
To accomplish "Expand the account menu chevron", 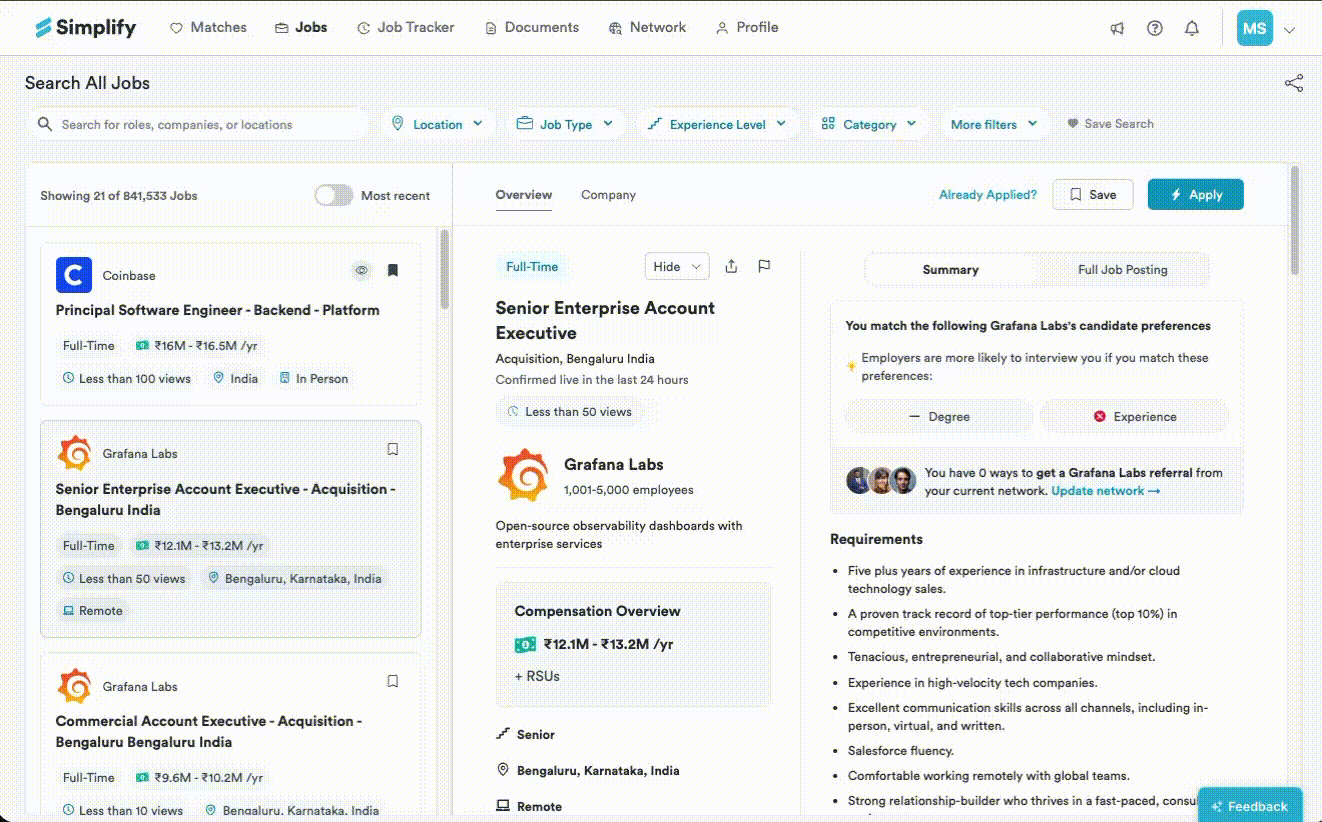I will click(x=1290, y=30).
